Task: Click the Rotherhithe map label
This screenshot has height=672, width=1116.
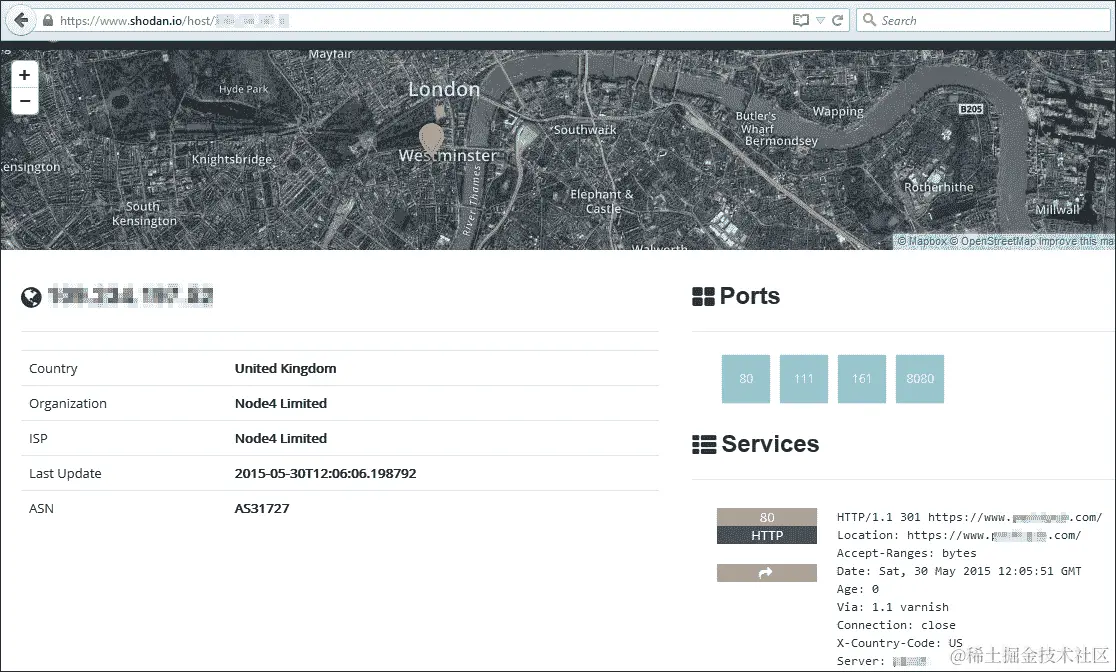Action: click(939, 187)
